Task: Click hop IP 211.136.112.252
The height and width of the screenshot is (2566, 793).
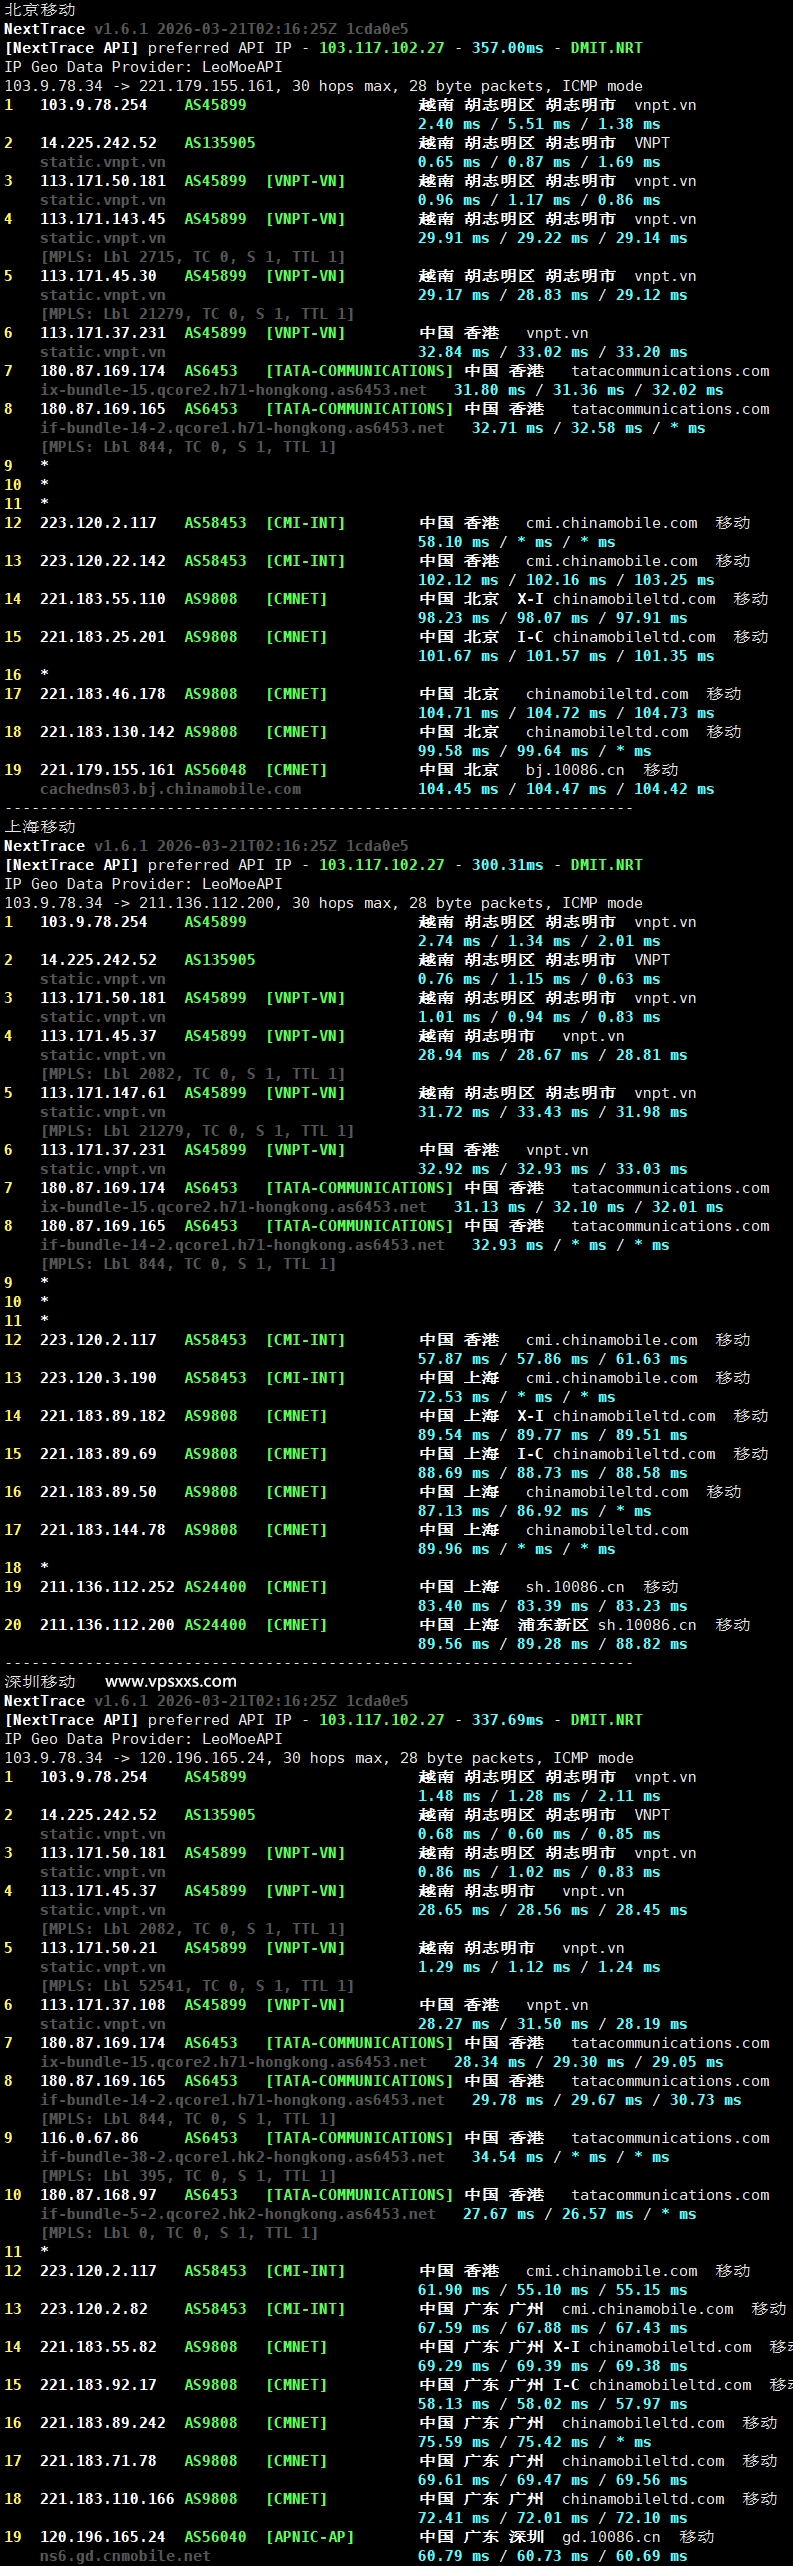Action: 107,1587
